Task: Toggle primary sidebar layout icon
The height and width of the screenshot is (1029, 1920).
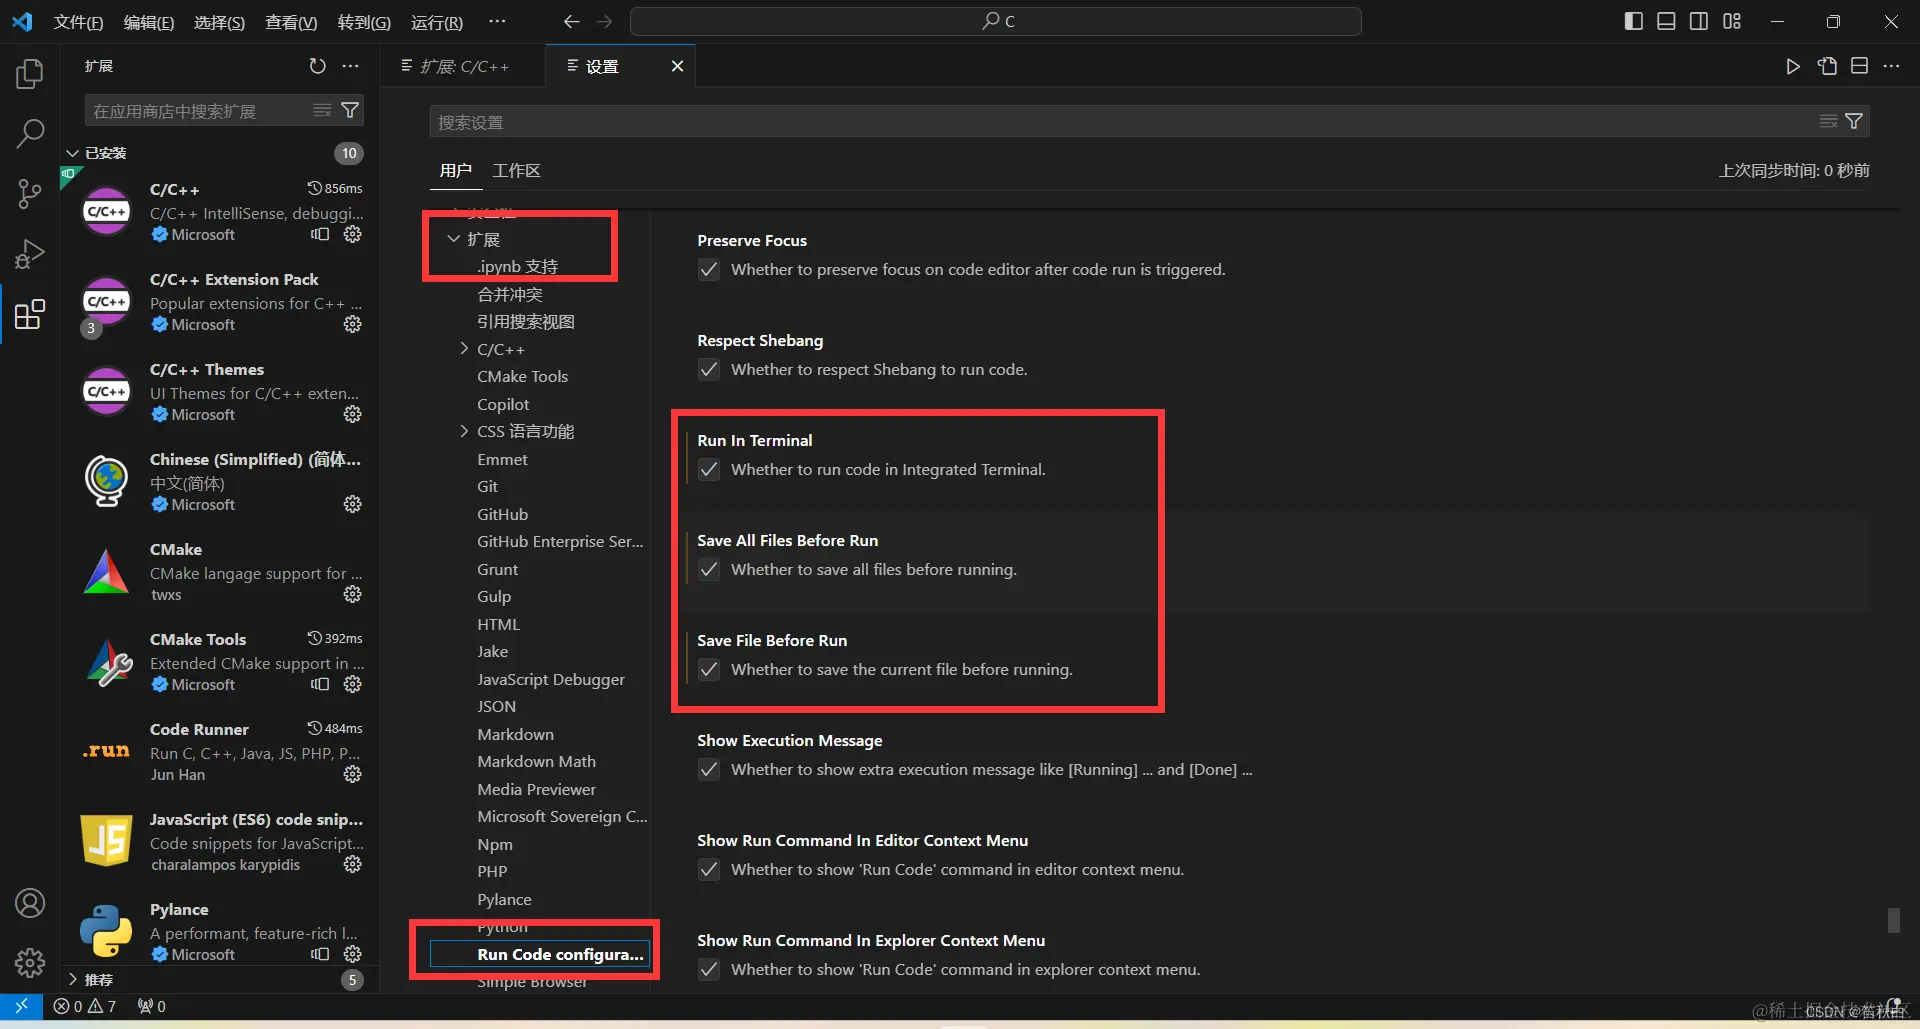Action: tap(1634, 21)
